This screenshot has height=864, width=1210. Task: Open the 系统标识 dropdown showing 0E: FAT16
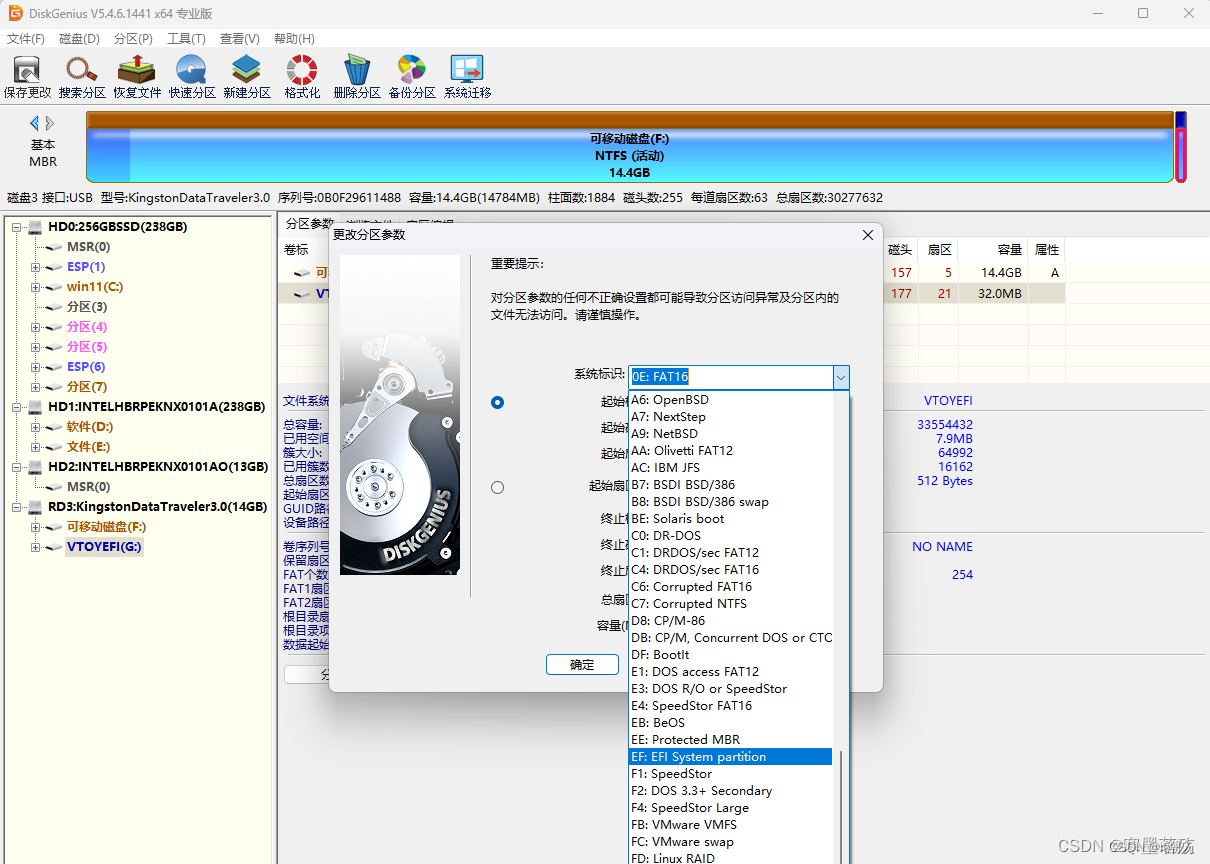point(841,377)
